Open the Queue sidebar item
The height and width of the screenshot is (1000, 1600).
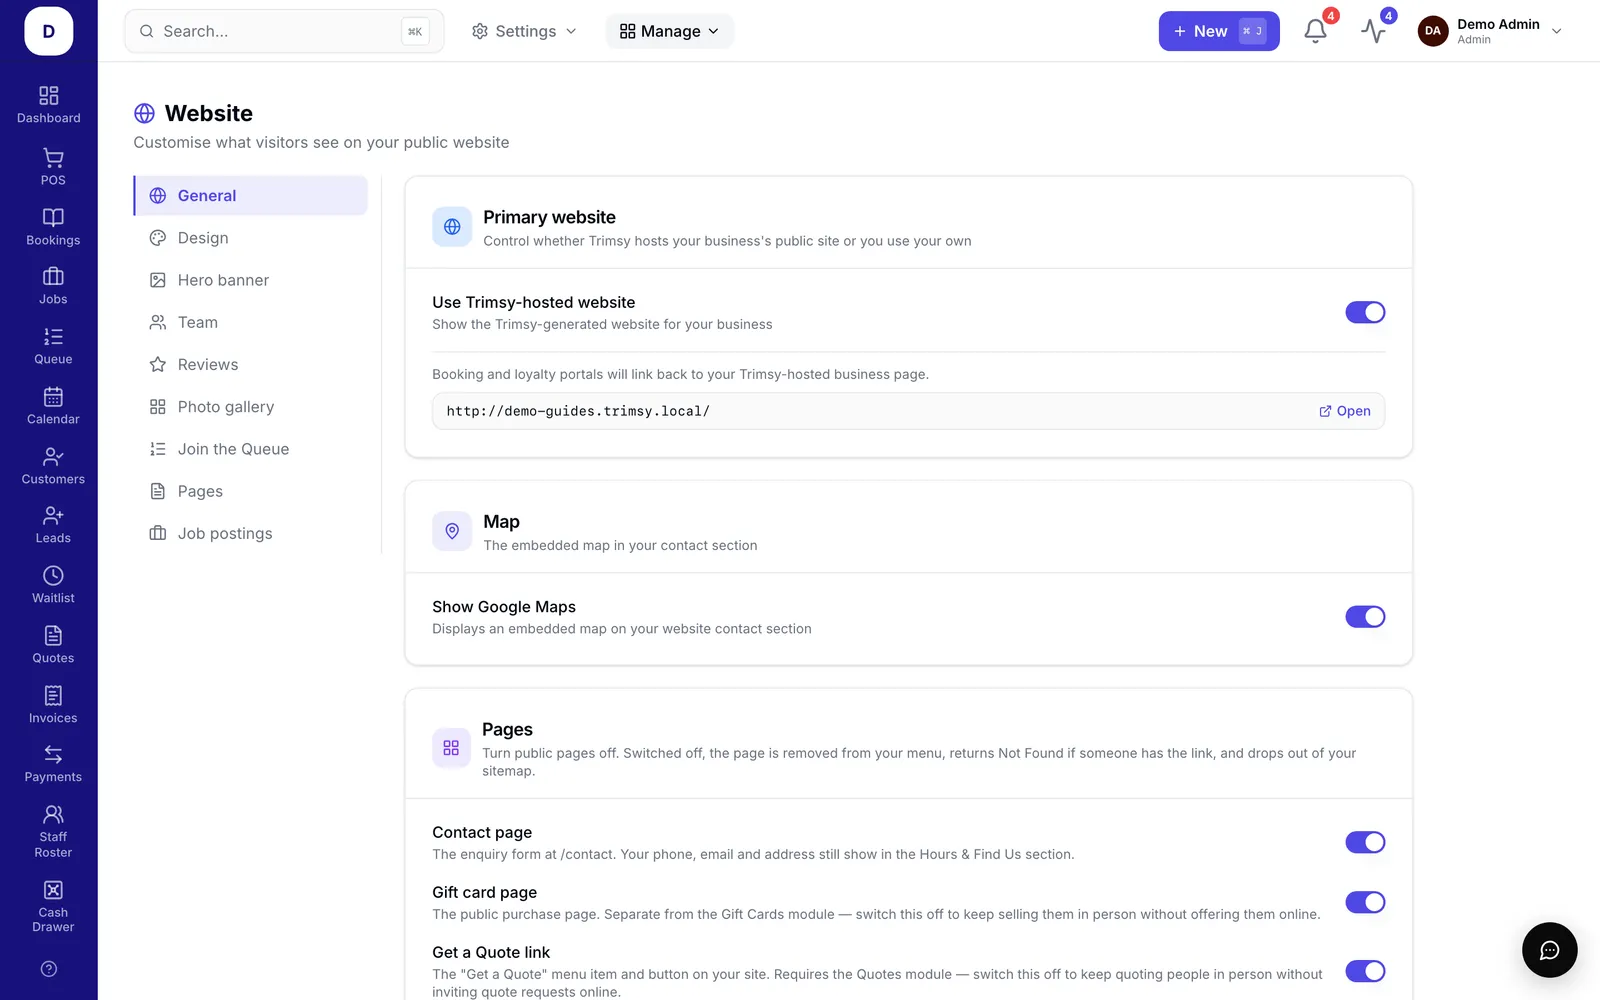coord(53,346)
